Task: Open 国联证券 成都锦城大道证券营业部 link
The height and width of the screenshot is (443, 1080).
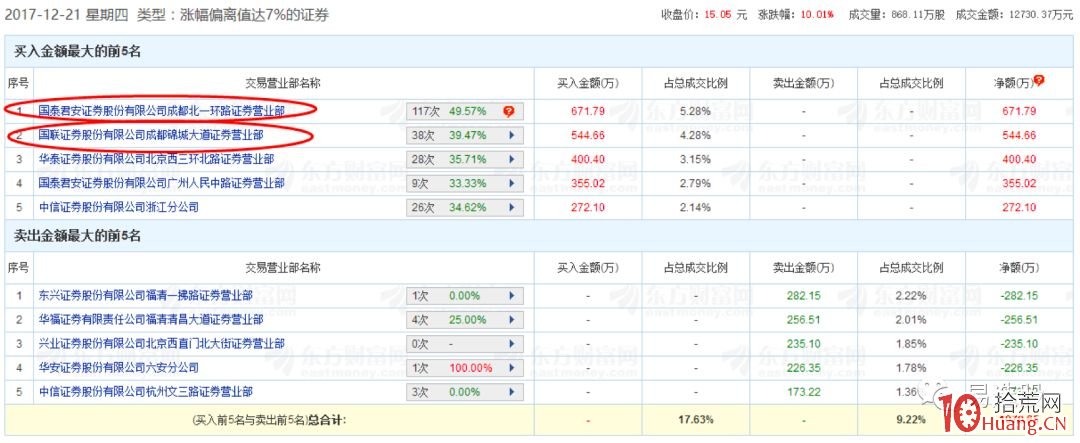Action: pyautogui.click(x=151, y=135)
